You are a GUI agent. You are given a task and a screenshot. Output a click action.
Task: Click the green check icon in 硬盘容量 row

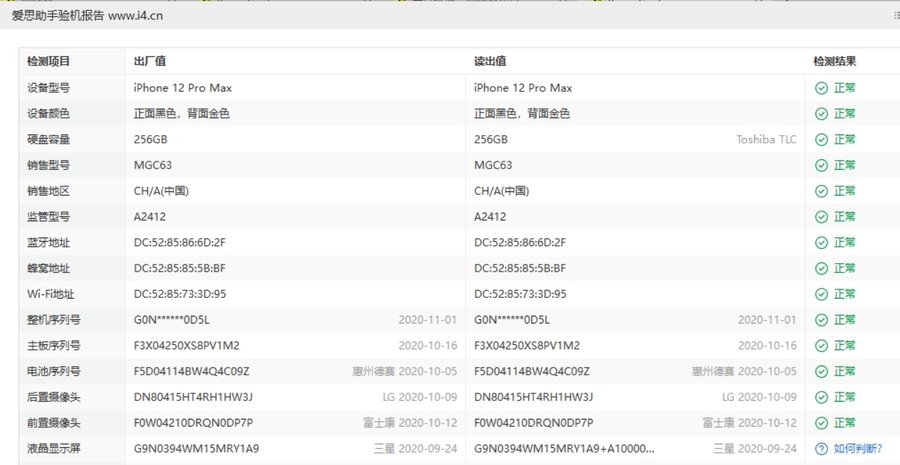pos(821,140)
